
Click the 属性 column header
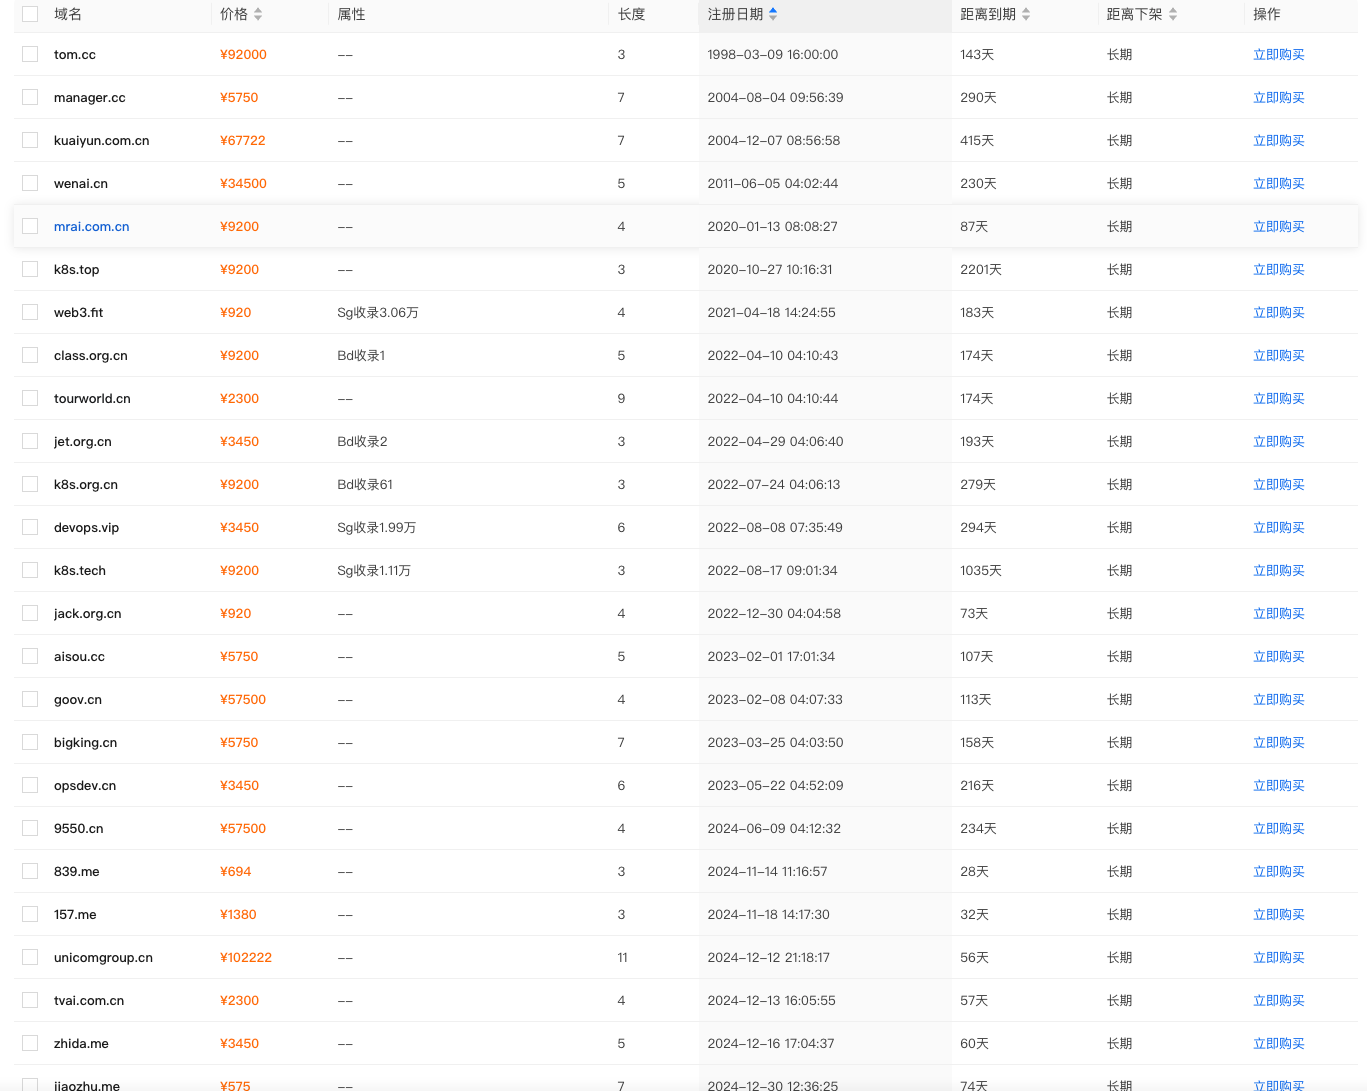[351, 14]
